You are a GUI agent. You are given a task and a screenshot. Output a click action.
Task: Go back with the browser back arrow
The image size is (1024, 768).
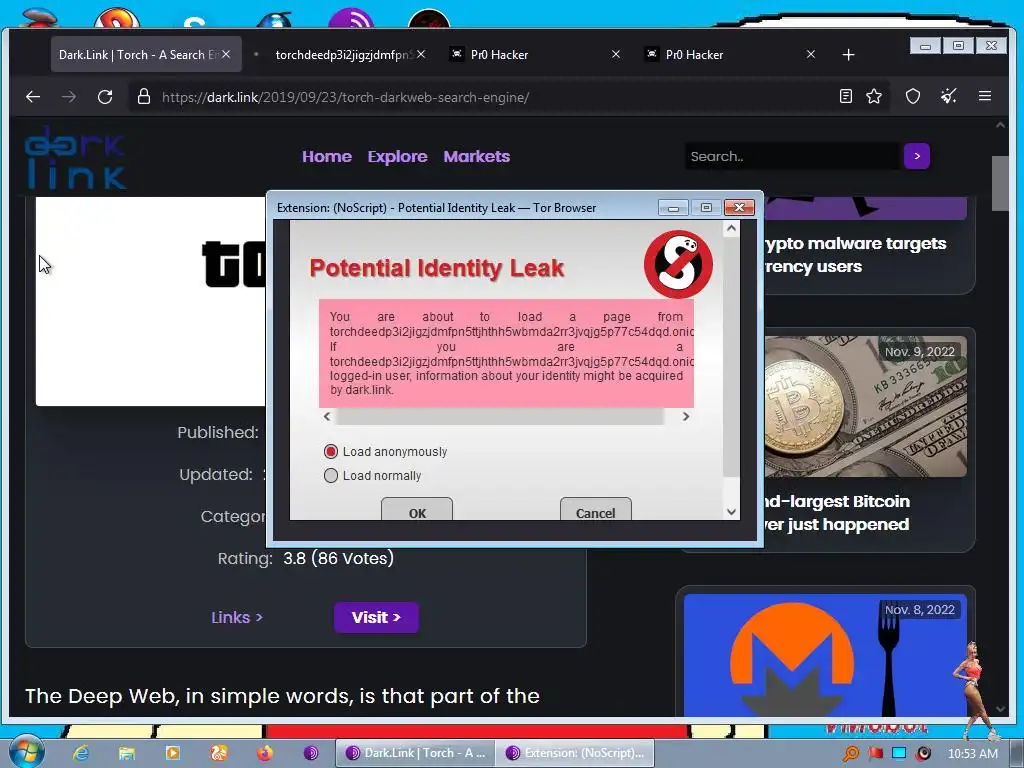[33, 97]
